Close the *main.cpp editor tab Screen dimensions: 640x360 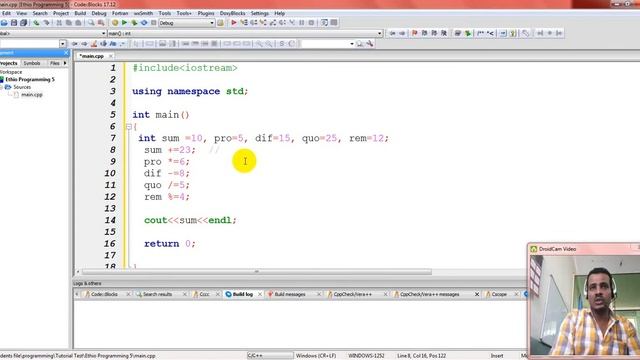click(x=111, y=56)
